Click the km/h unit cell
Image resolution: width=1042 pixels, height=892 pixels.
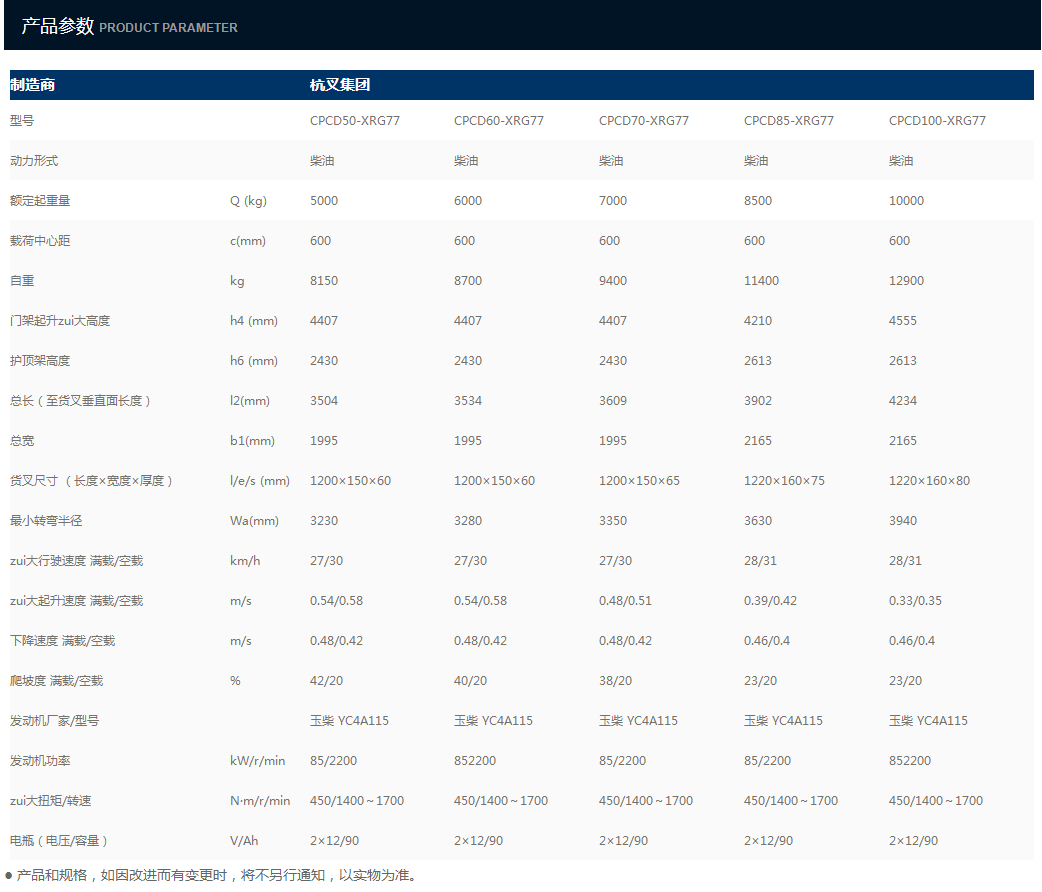245,561
